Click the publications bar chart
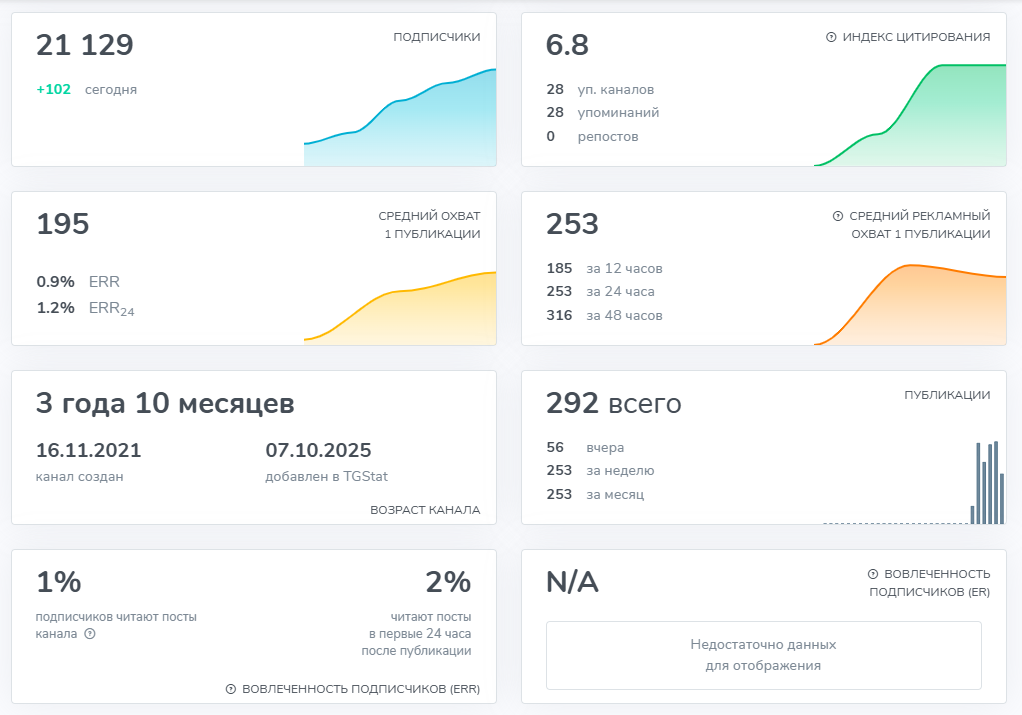 point(987,485)
